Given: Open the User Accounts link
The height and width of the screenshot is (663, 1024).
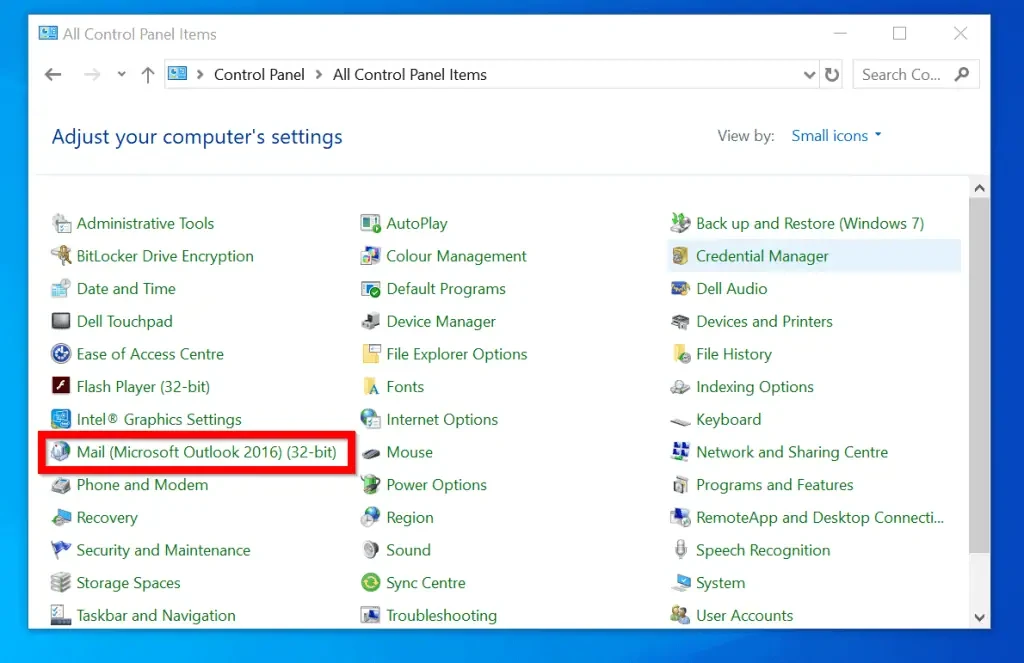Looking at the screenshot, I should (x=744, y=616).
